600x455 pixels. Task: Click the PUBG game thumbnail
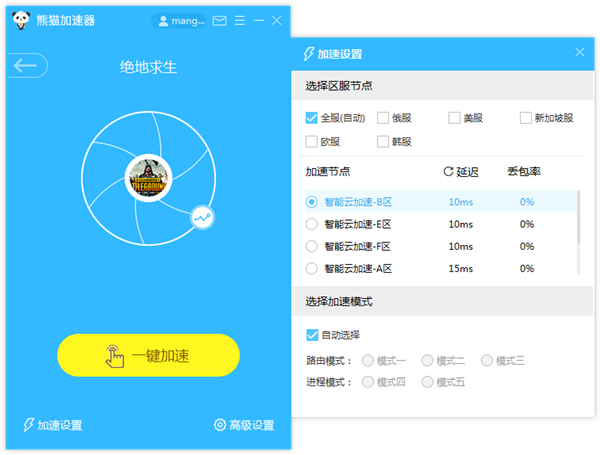click(x=148, y=179)
